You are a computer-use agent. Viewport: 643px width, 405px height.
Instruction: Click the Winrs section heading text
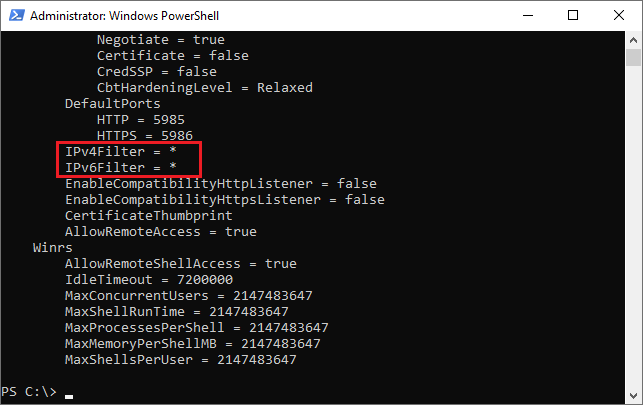coord(52,248)
